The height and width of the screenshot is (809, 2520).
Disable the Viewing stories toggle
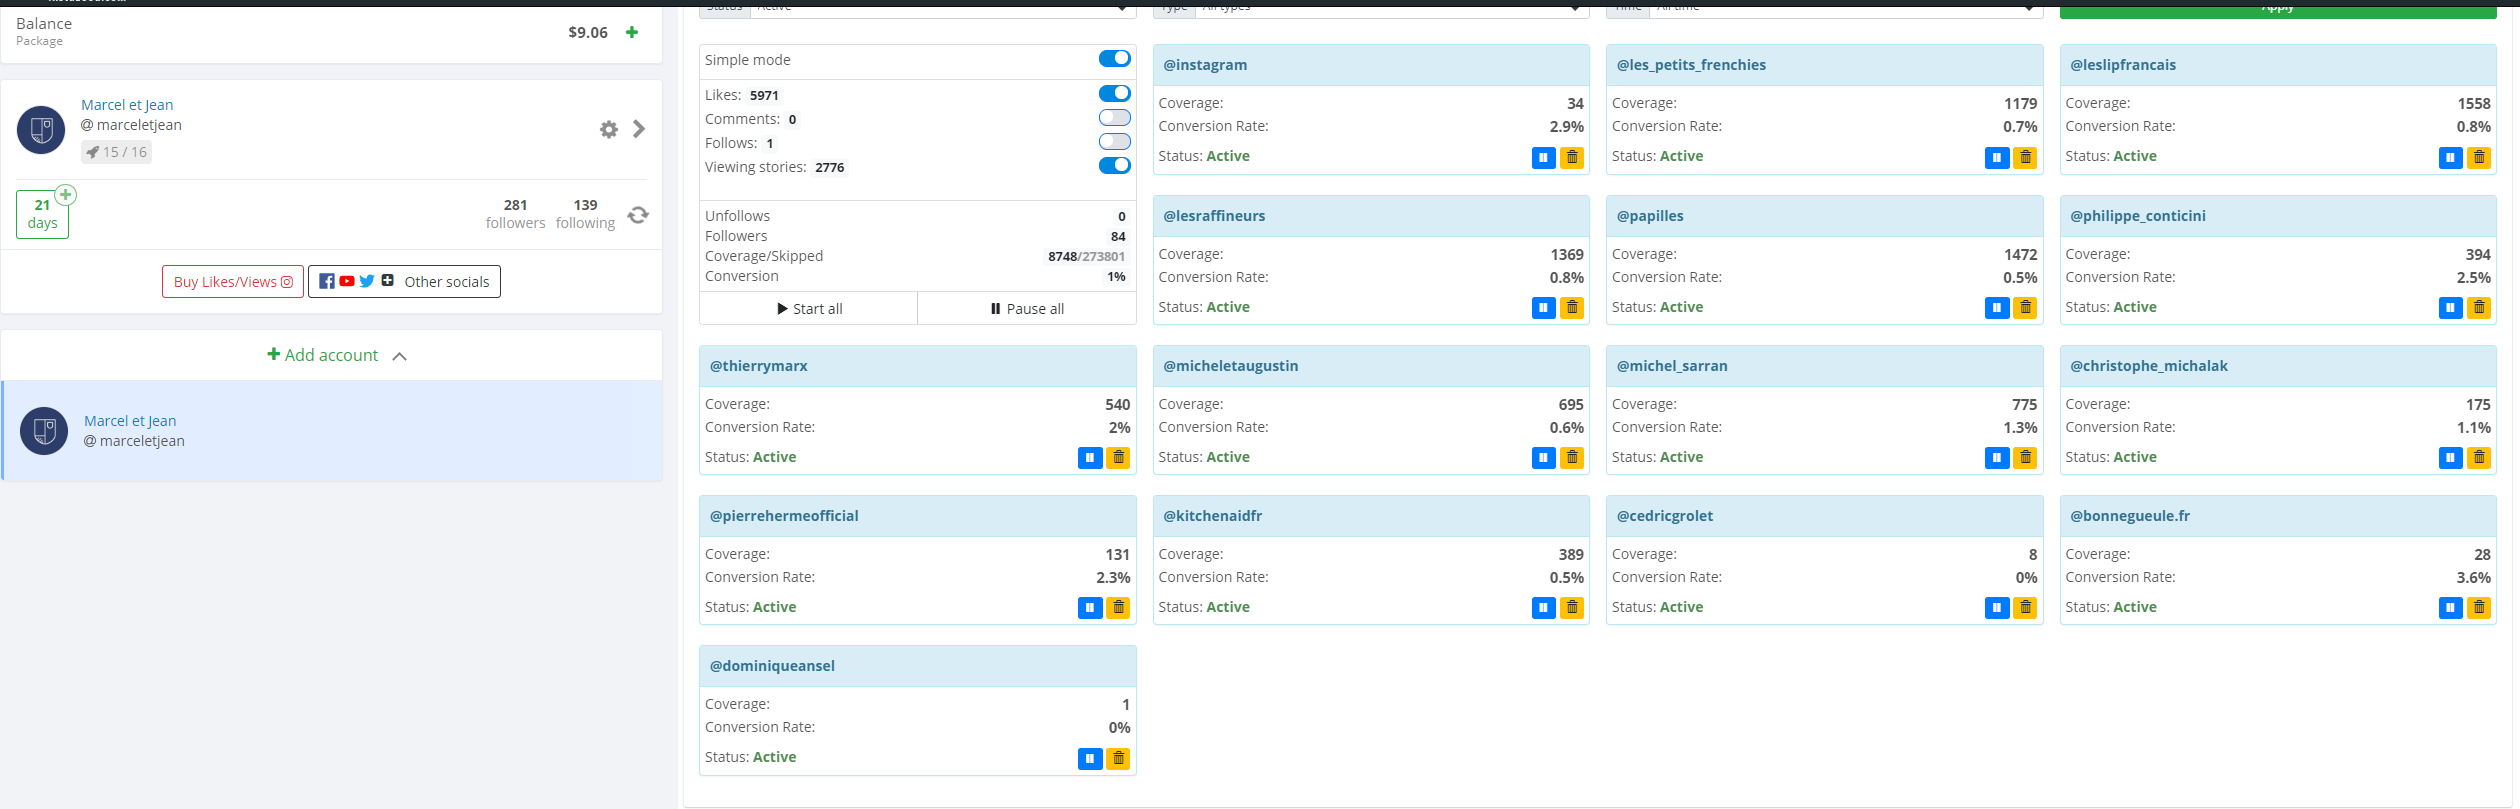tap(1114, 166)
